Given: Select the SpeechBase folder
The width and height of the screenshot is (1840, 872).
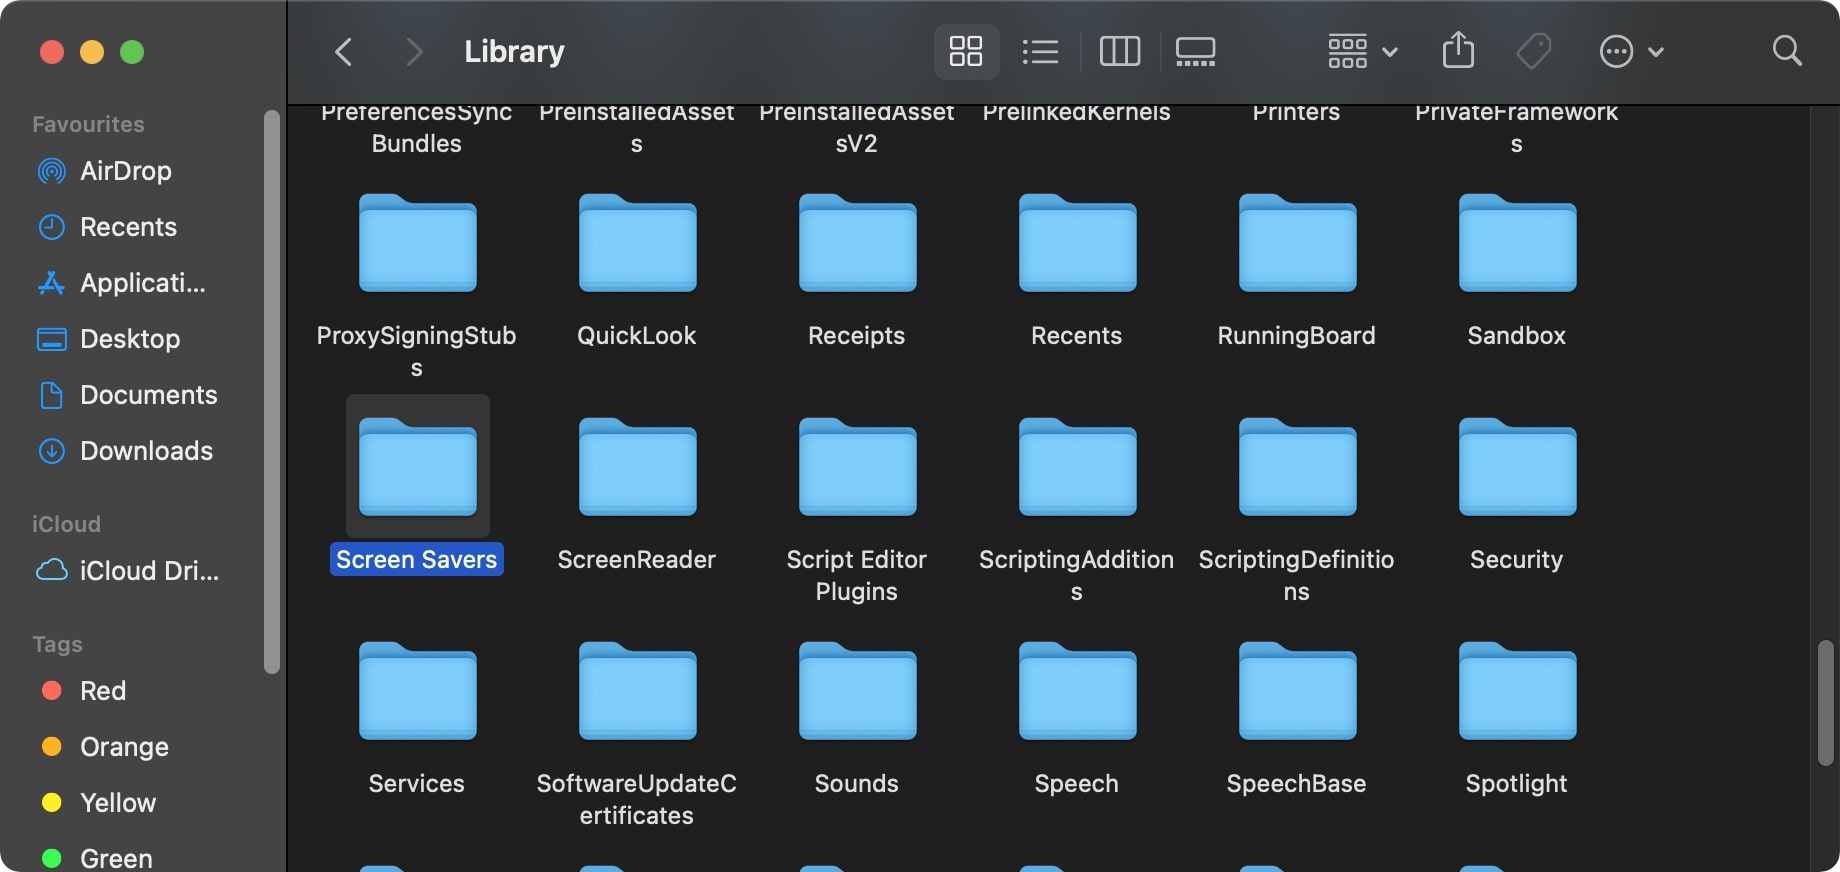Looking at the screenshot, I should (x=1297, y=691).
